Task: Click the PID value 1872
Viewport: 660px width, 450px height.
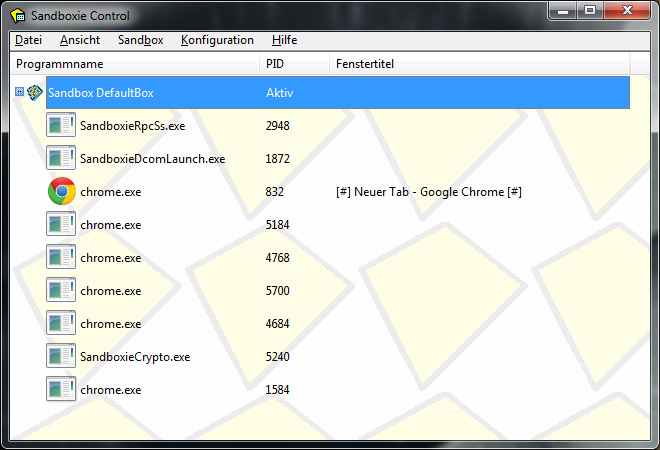Action: pyautogui.click(x=277, y=159)
